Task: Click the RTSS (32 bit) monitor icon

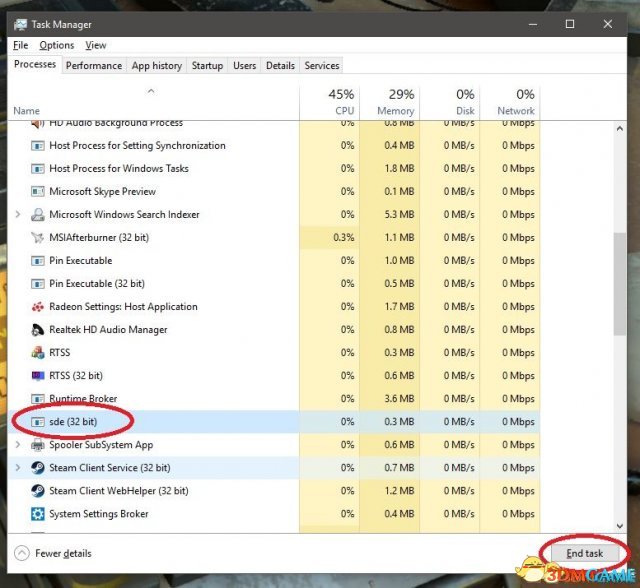Action: [x=38, y=375]
